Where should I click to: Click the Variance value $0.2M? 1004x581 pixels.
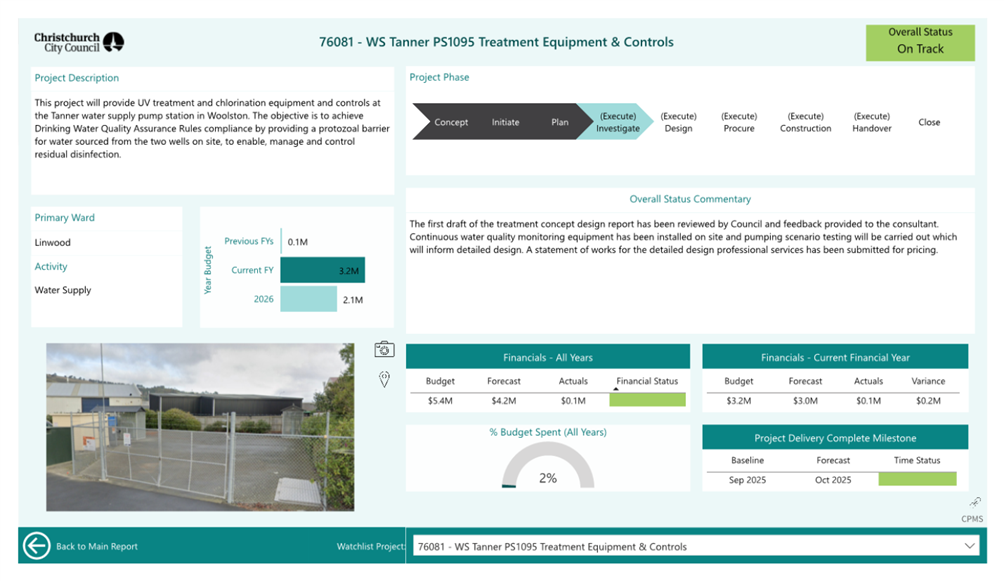[x=928, y=400]
